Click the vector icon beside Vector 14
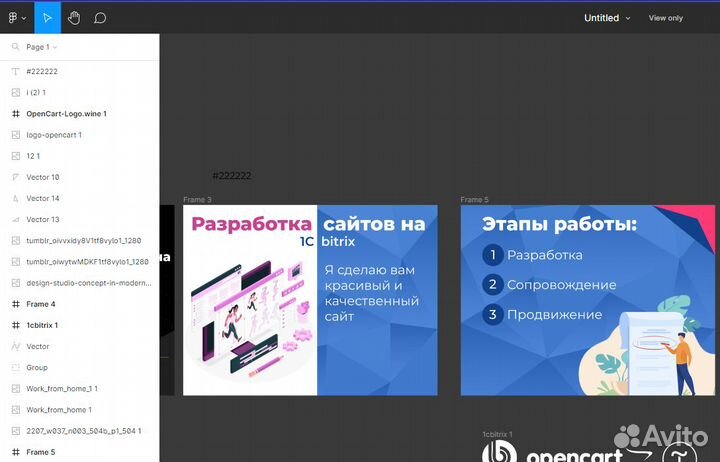The width and height of the screenshot is (720, 462). pyautogui.click(x=16, y=198)
